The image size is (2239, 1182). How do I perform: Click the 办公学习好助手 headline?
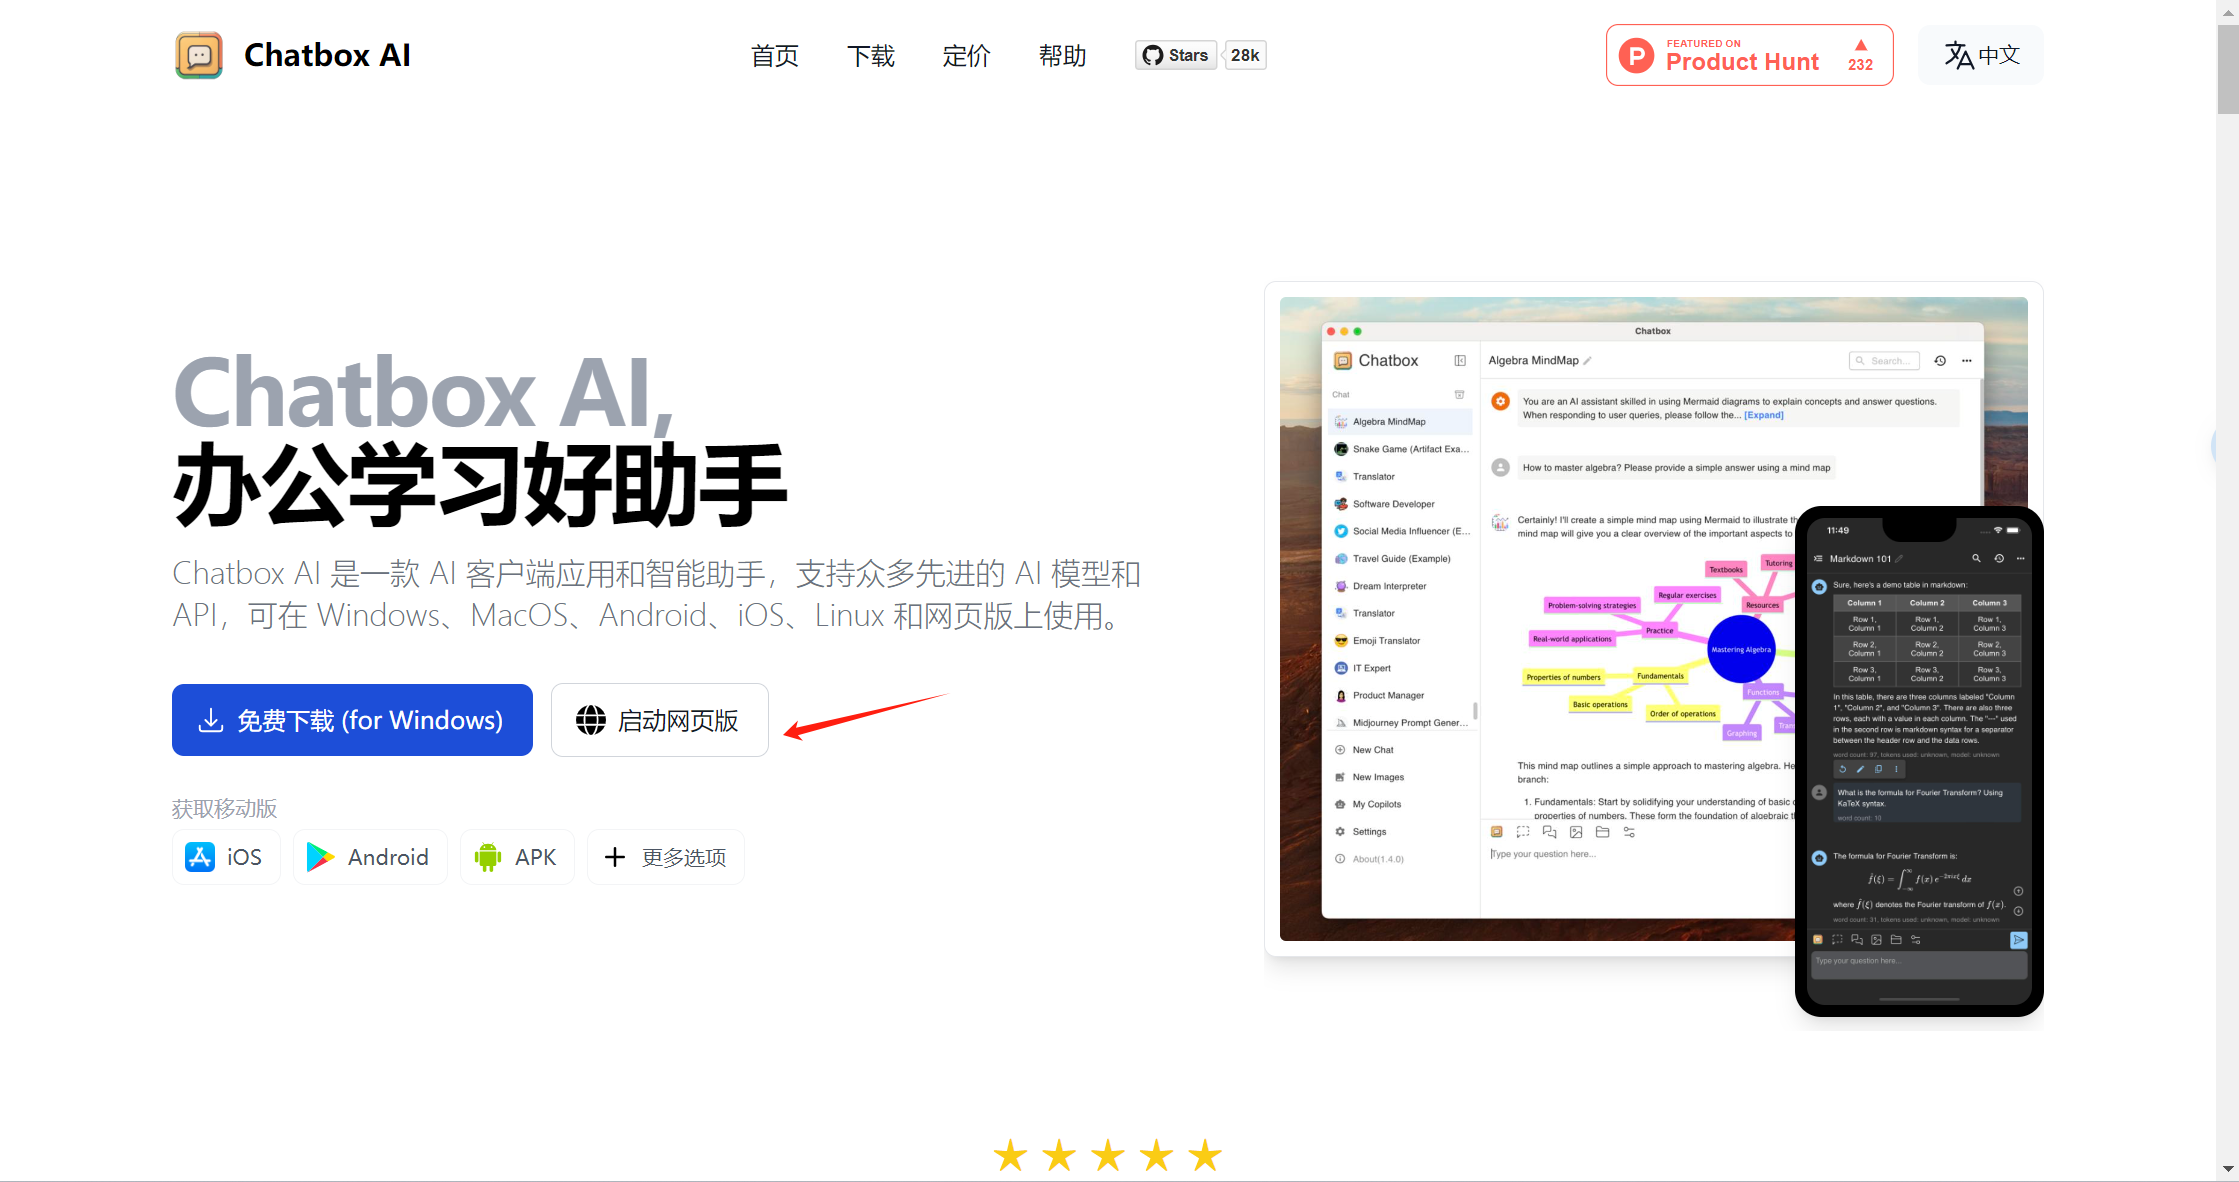pyautogui.click(x=480, y=486)
